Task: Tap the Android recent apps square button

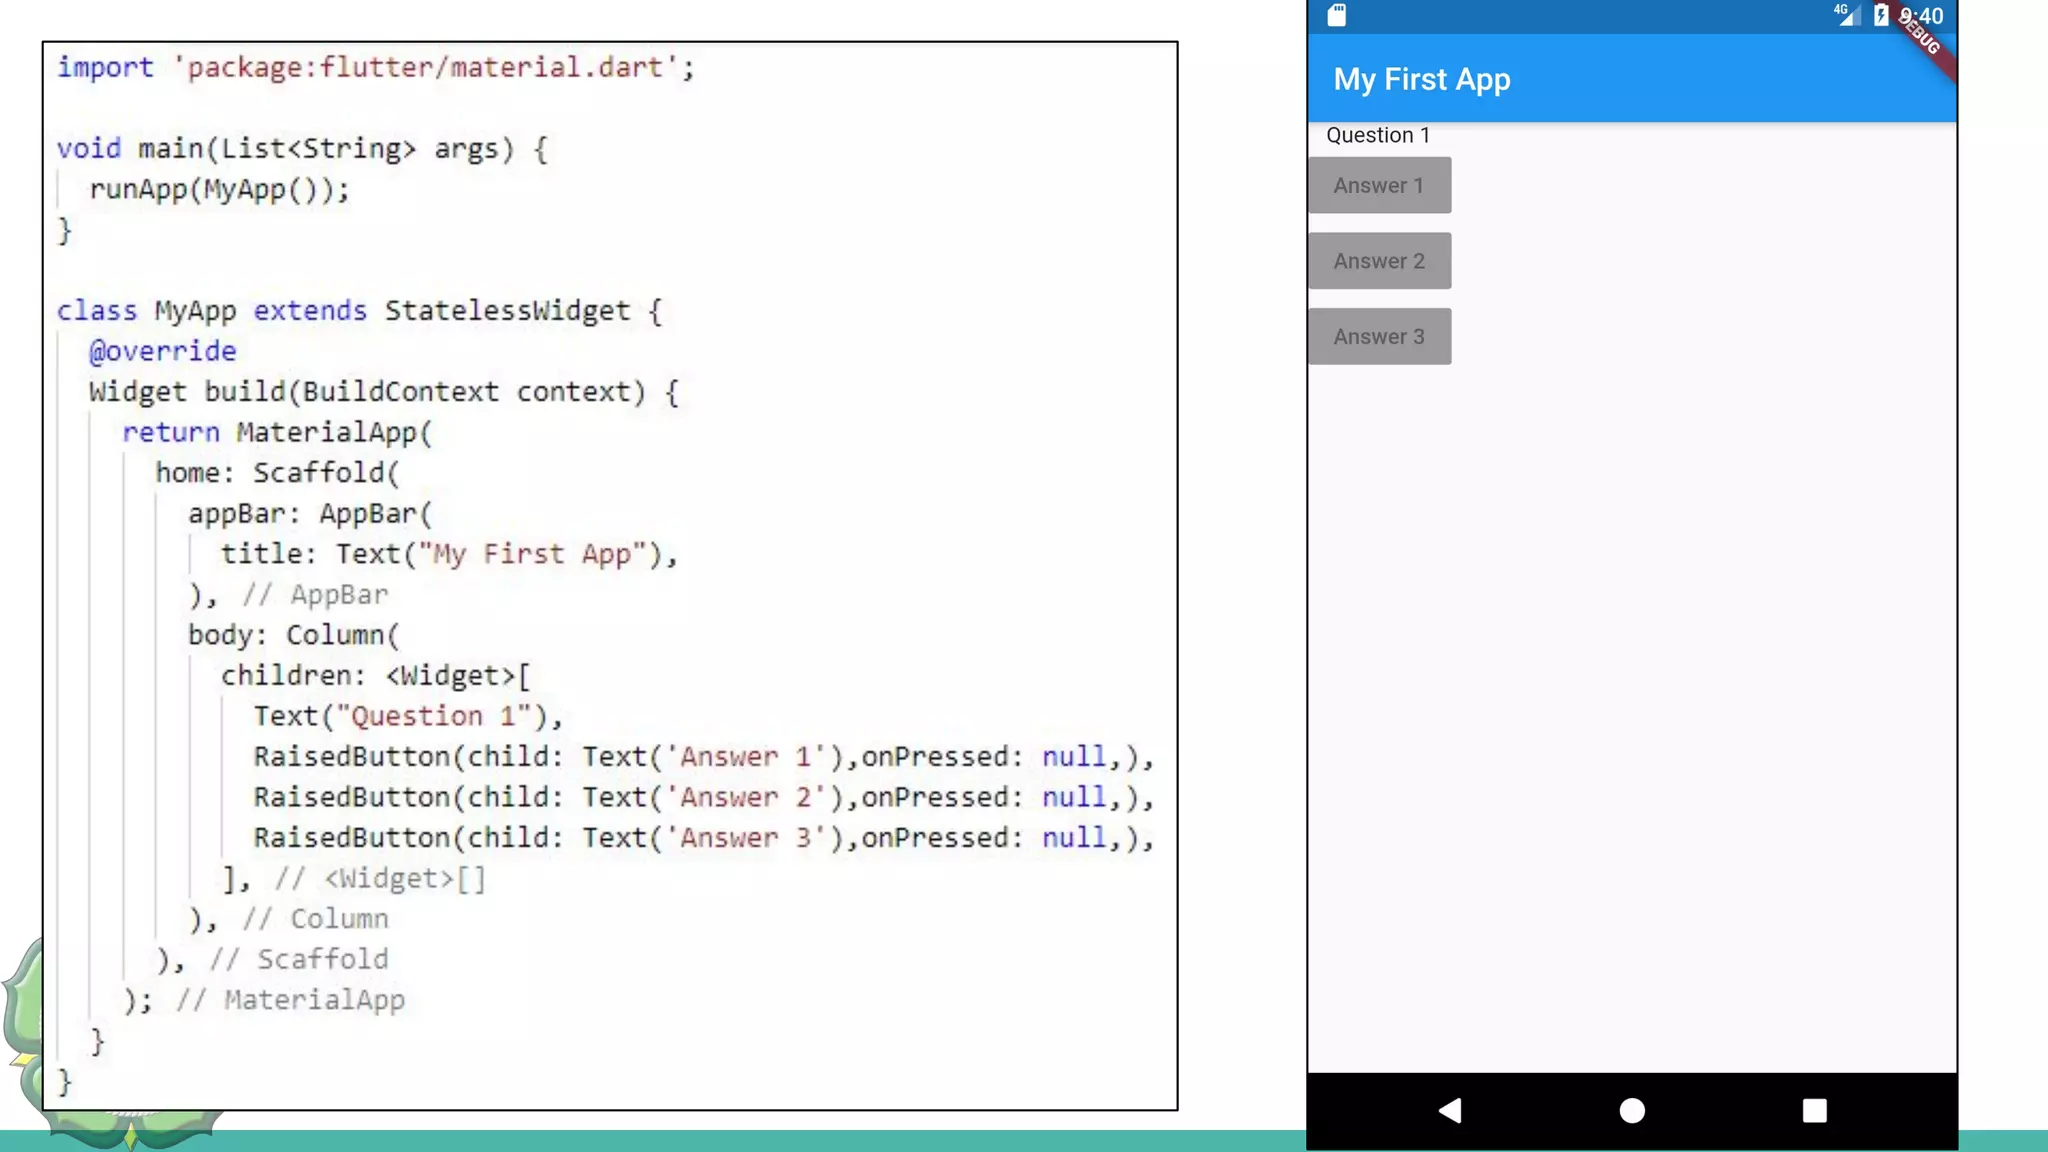Action: pos(1814,1111)
